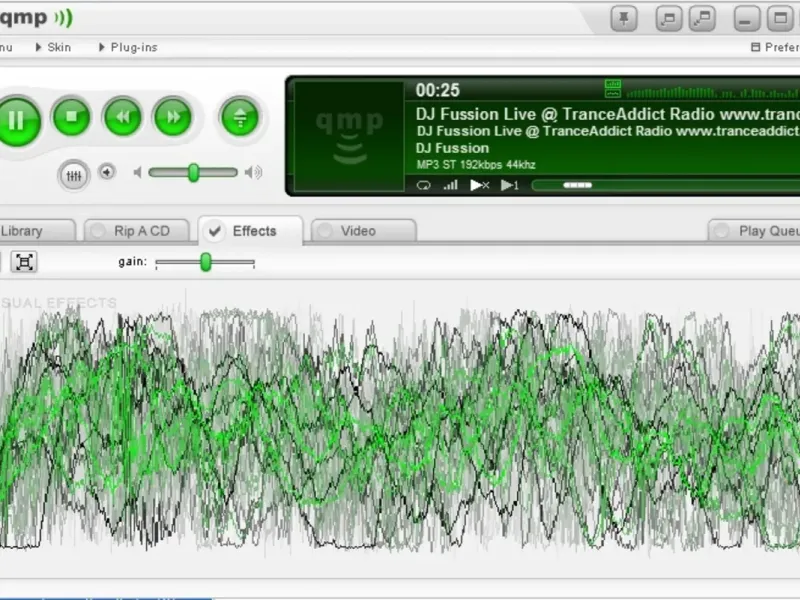Switch to the Library tab
This screenshot has height=600, width=800.
(x=37, y=231)
